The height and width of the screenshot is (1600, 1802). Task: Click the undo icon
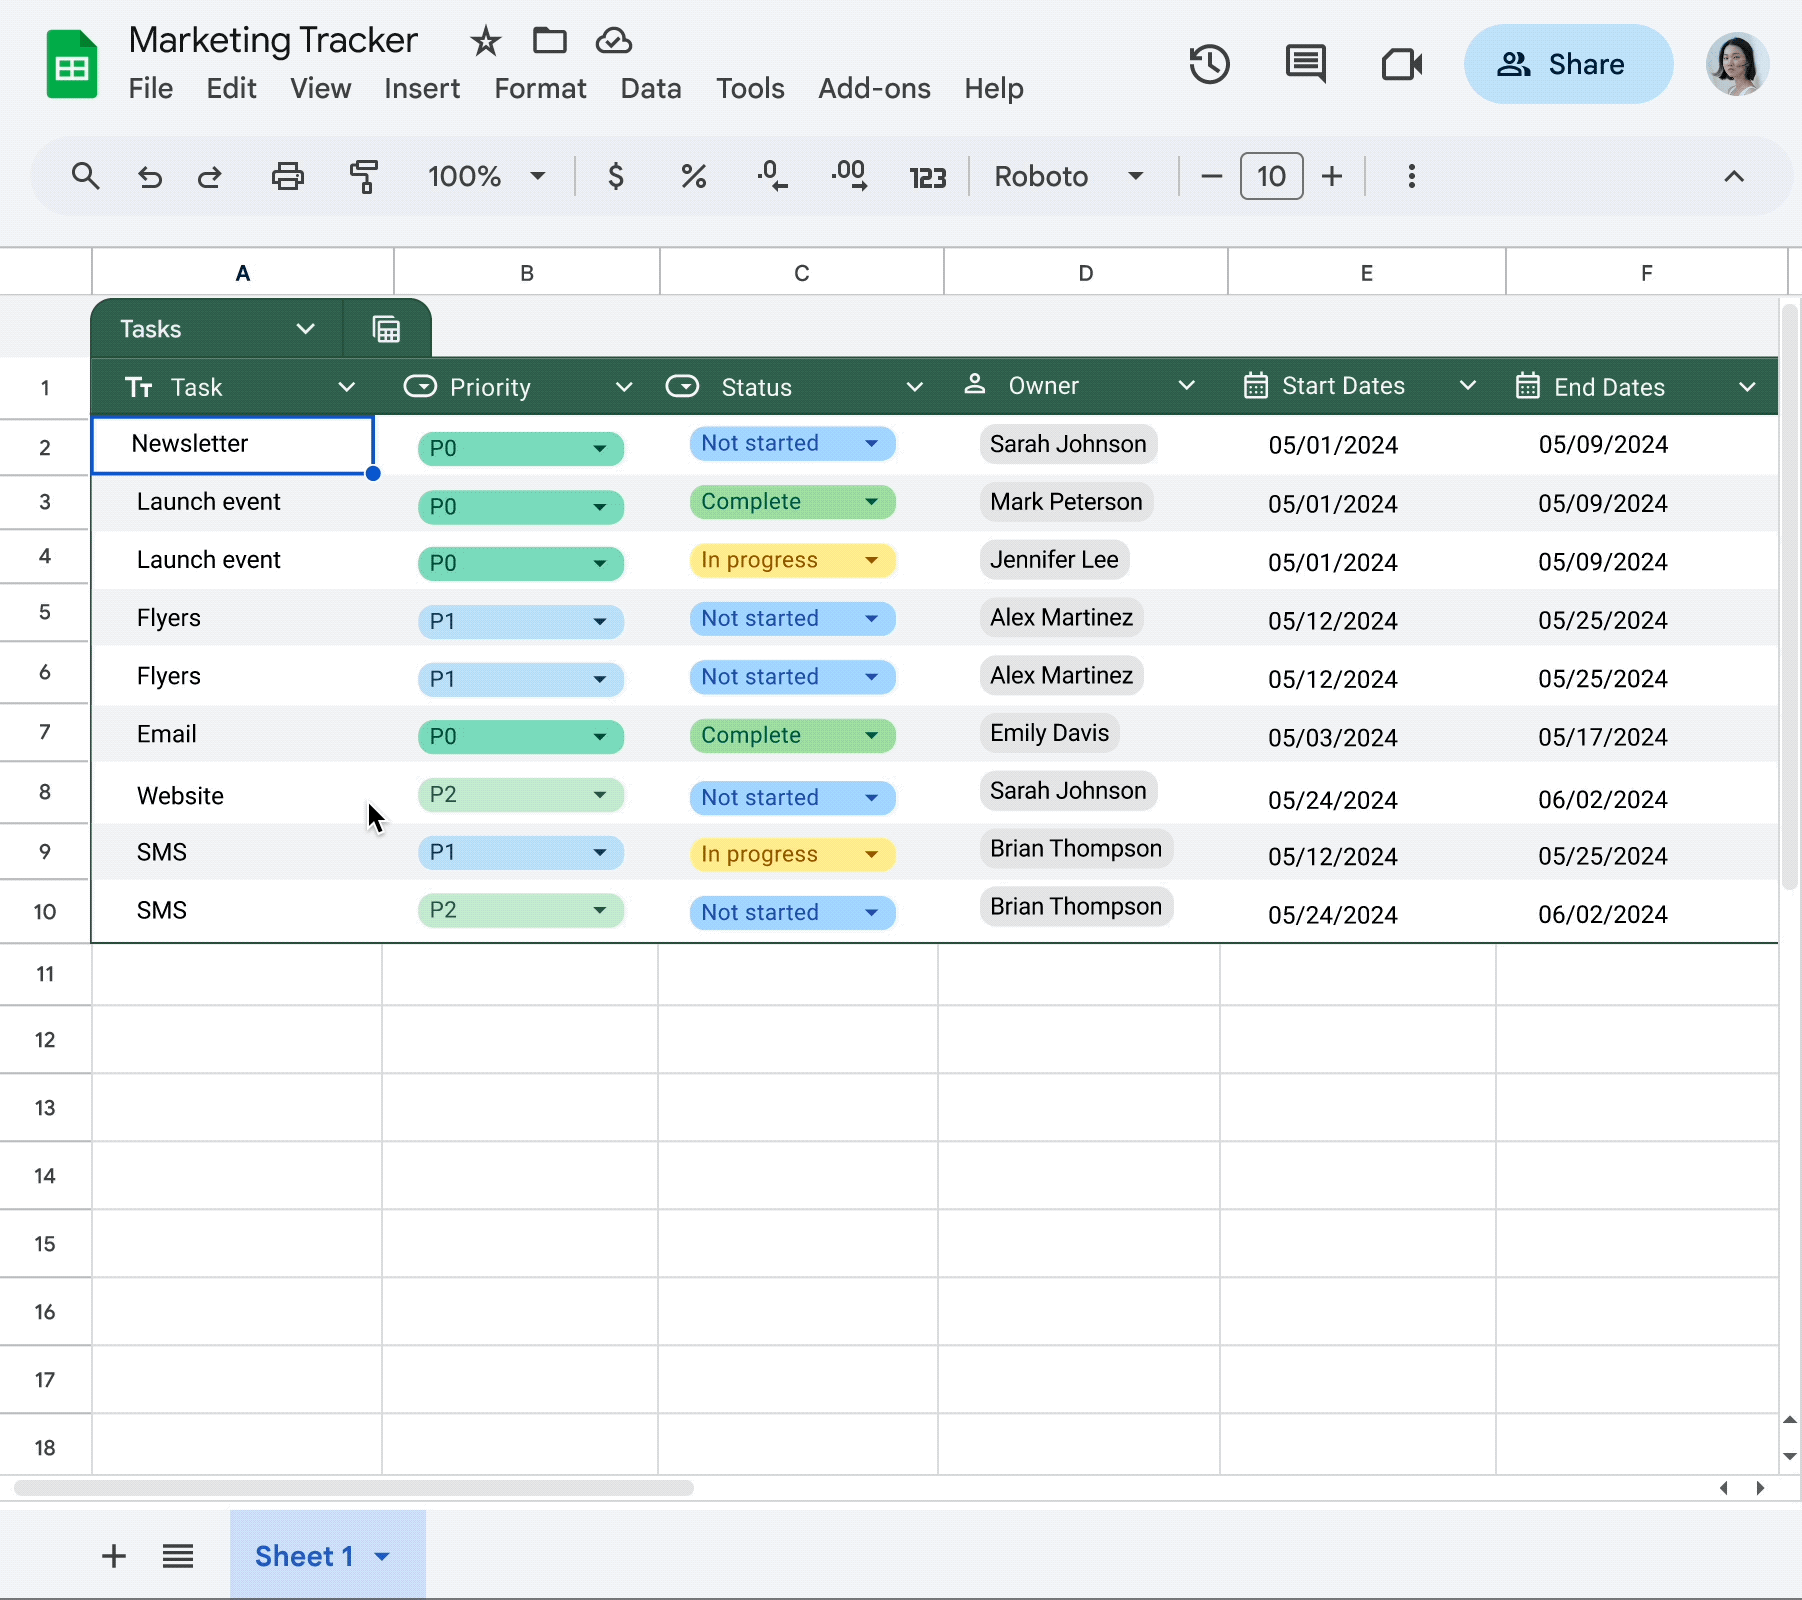point(149,176)
